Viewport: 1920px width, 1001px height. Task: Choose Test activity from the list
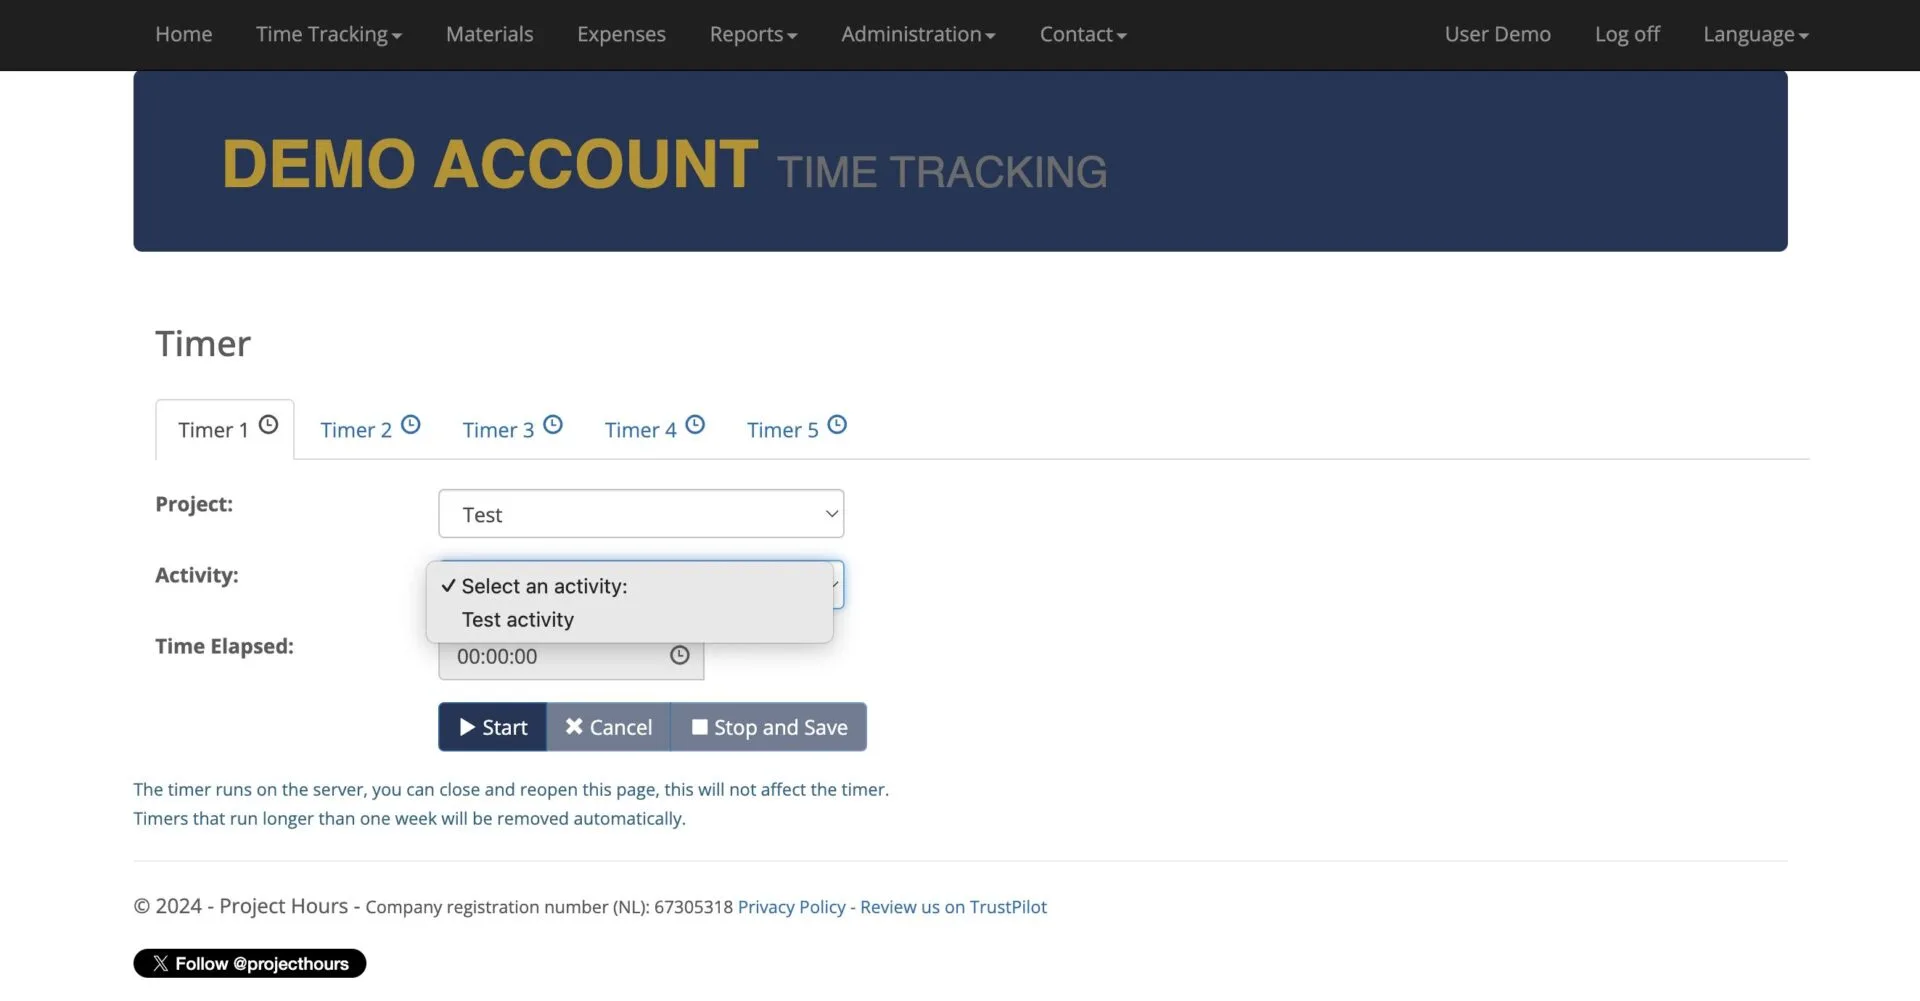pyautogui.click(x=518, y=620)
